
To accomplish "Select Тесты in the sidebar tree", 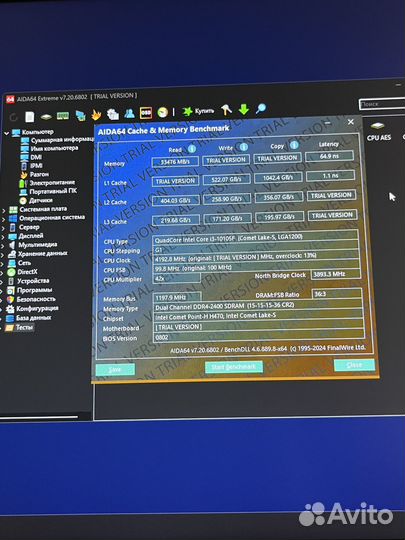I will (x=24, y=327).
